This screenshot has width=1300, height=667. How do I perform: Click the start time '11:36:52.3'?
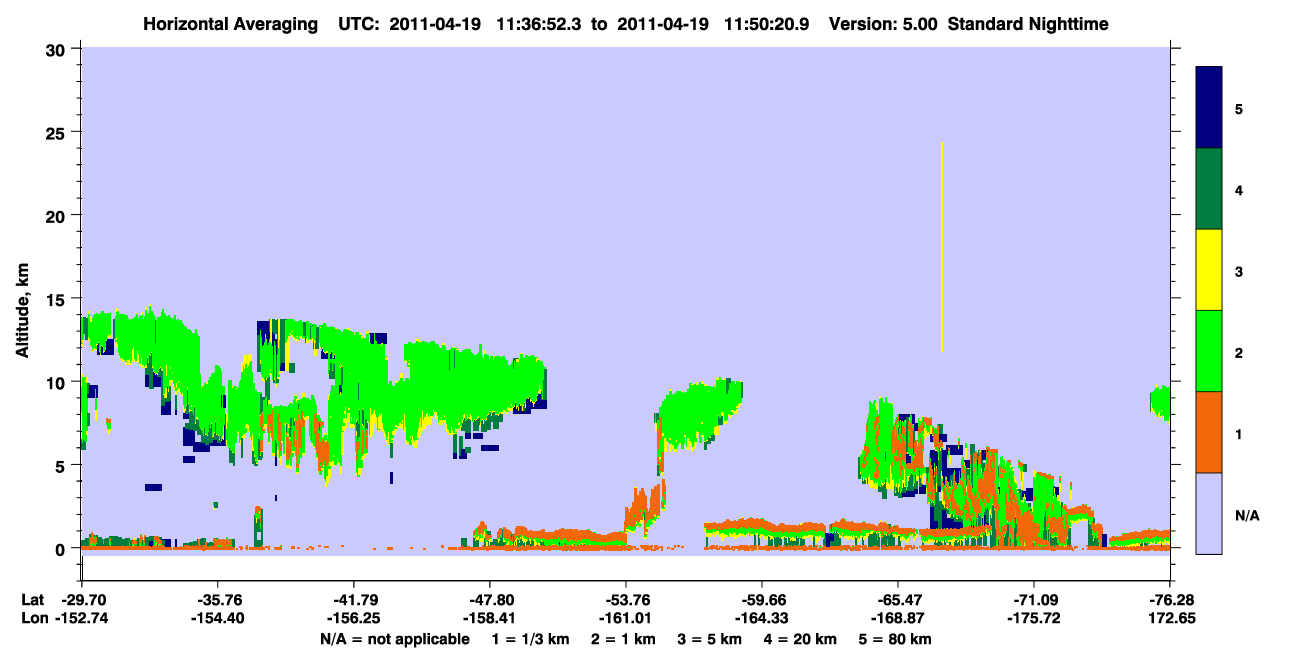(539, 23)
